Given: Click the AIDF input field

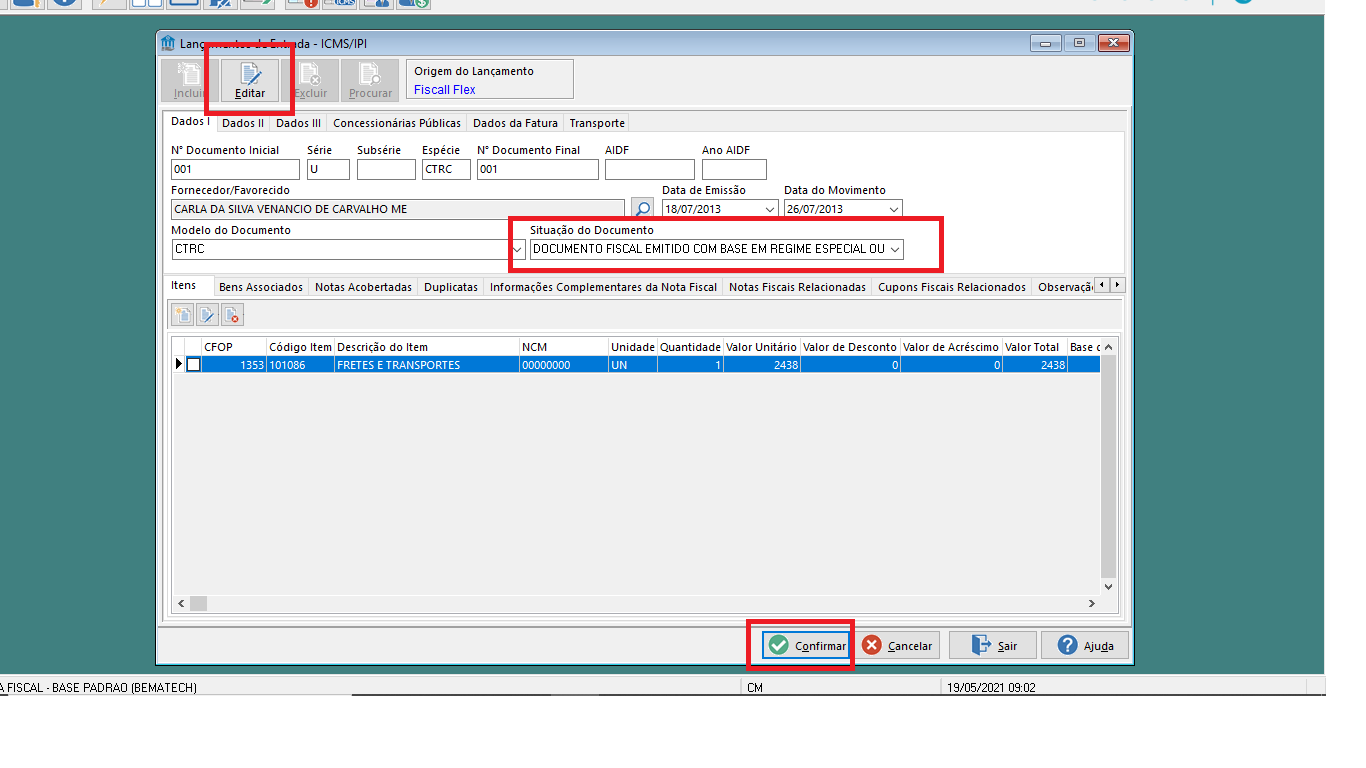Looking at the screenshot, I should (x=649, y=169).
